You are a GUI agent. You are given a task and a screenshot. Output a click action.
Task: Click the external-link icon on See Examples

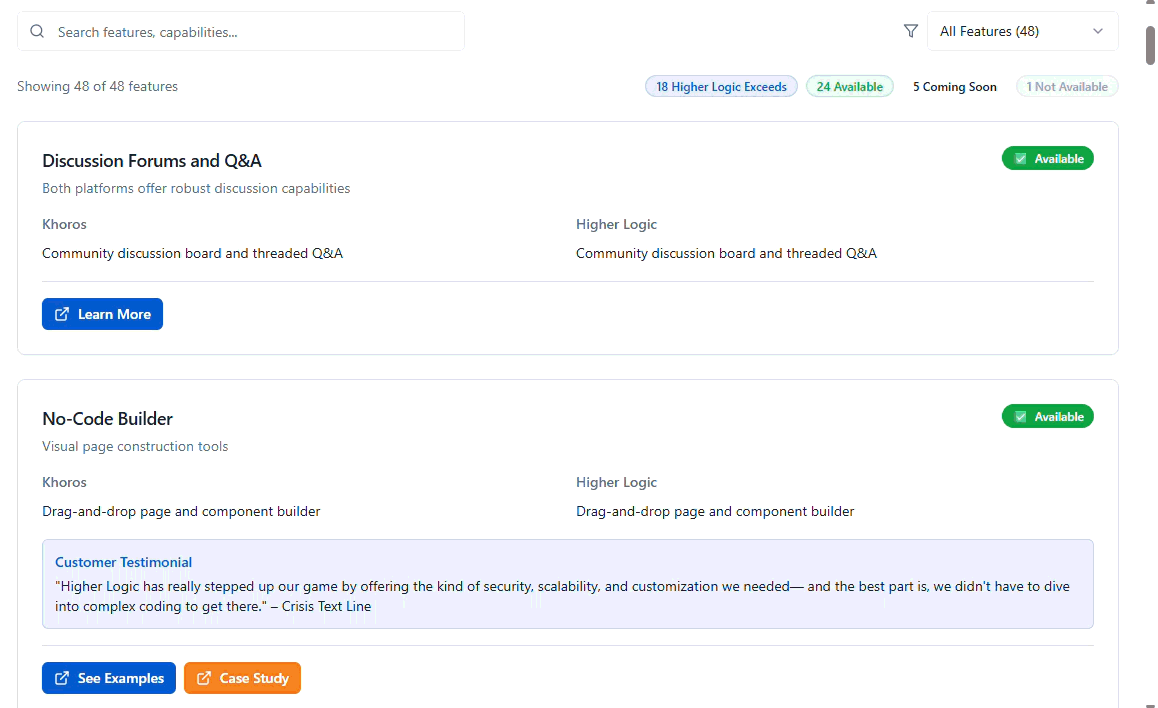click(62, 678)
